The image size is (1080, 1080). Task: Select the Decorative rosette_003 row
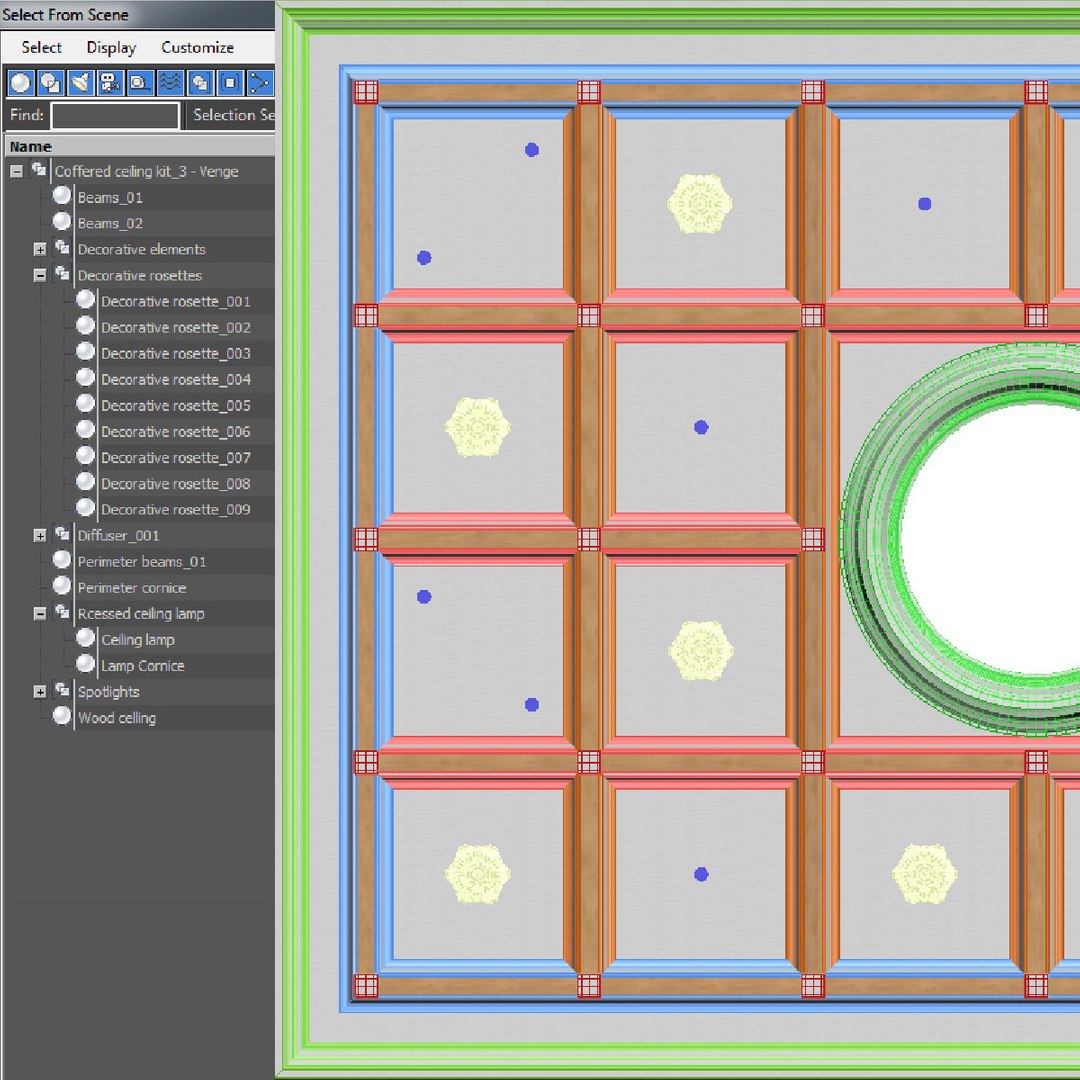175,353
